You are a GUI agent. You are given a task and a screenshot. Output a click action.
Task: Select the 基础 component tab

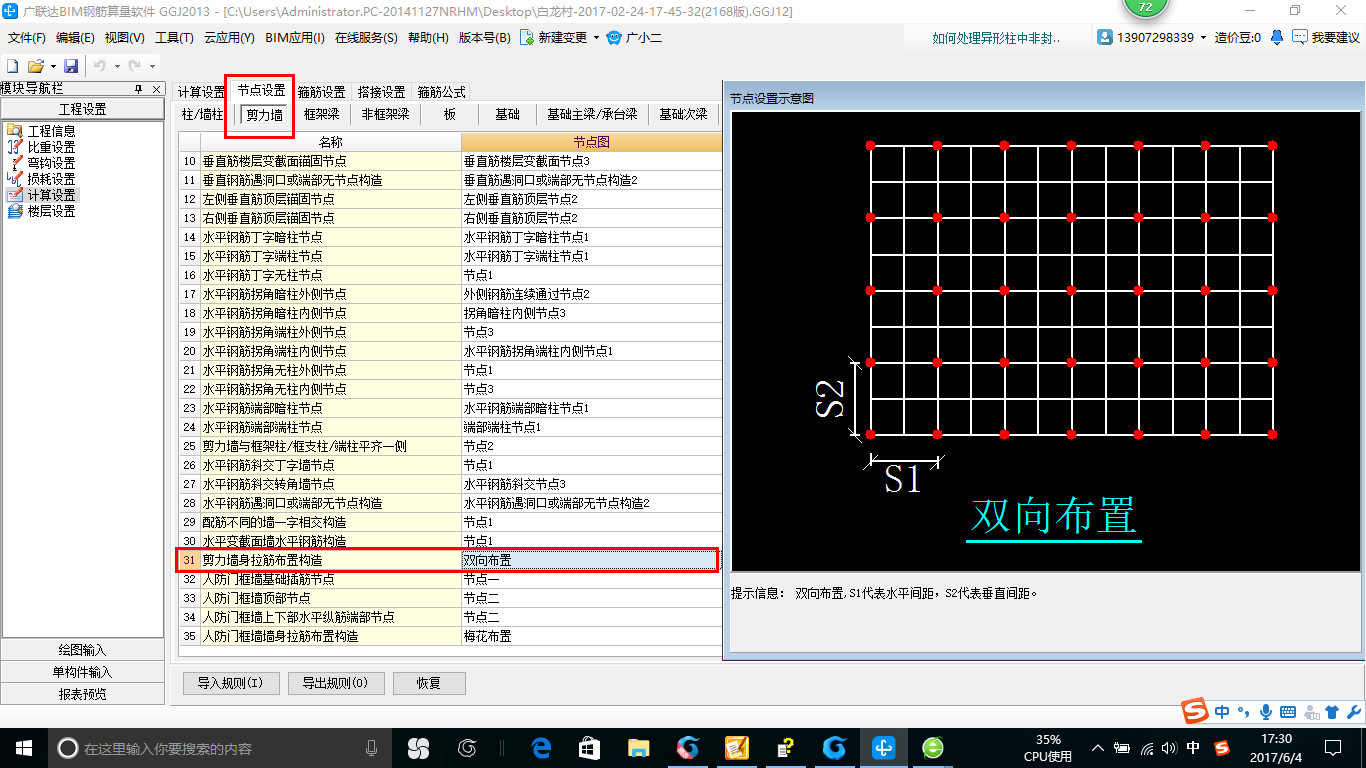click(507, 114)
